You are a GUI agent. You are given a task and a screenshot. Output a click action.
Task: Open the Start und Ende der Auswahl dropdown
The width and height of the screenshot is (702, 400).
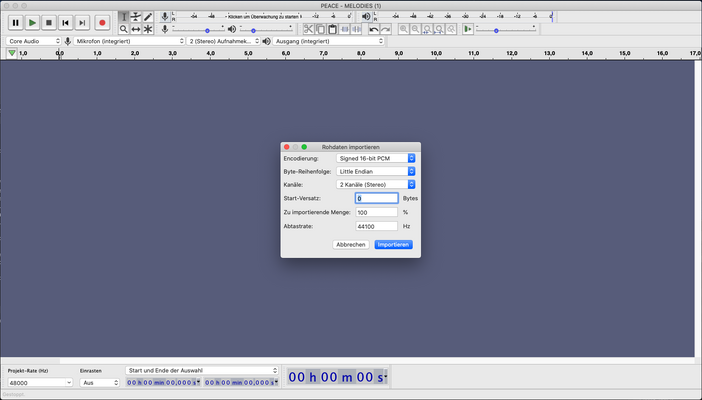[201, 370]
